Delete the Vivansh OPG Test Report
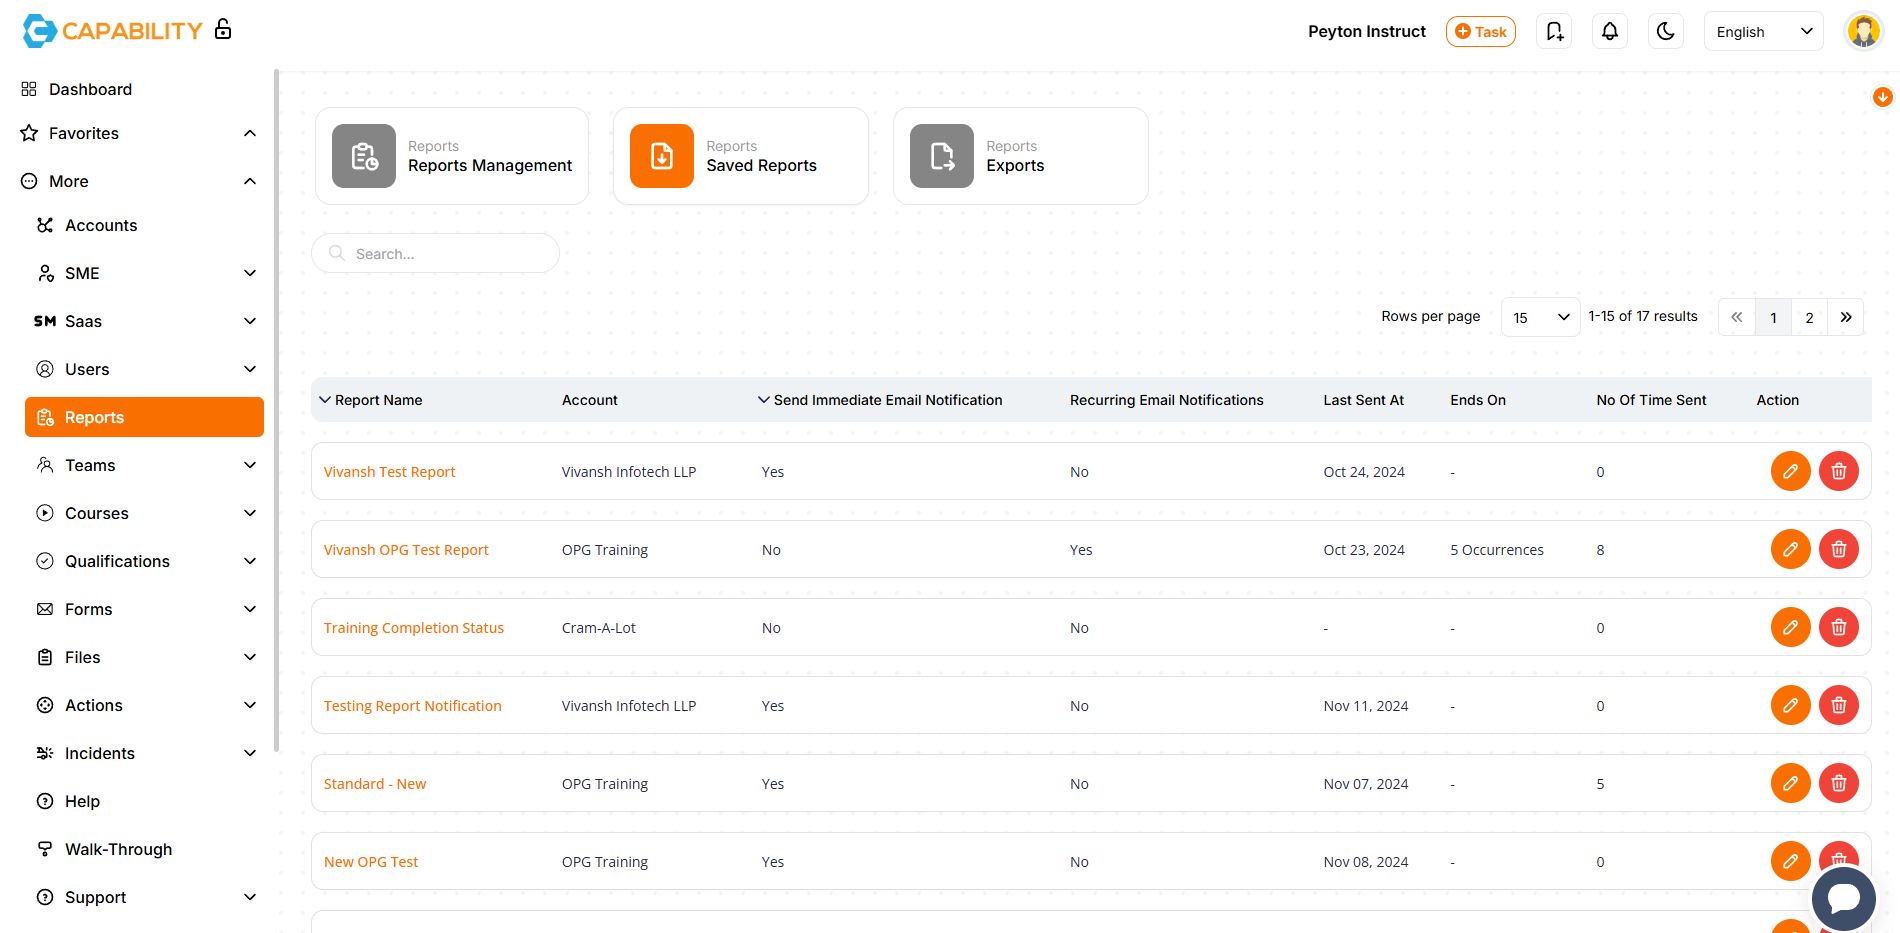Viewport: 1900px width, 933px height. pos(1838,549)
